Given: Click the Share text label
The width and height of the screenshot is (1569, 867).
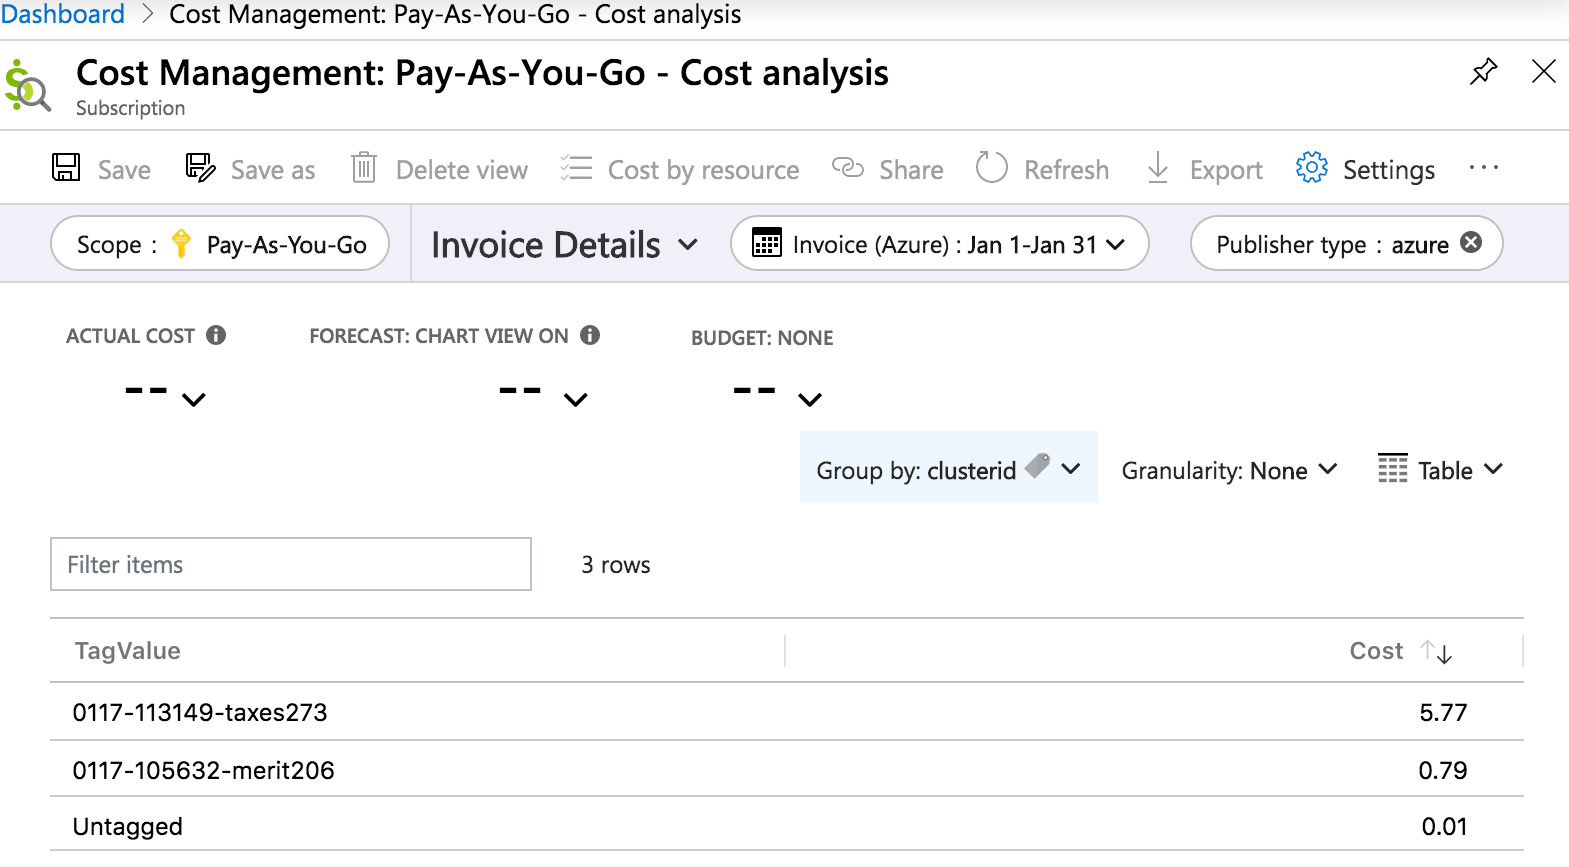Looking at the screenshot, I should pos(911,170).
